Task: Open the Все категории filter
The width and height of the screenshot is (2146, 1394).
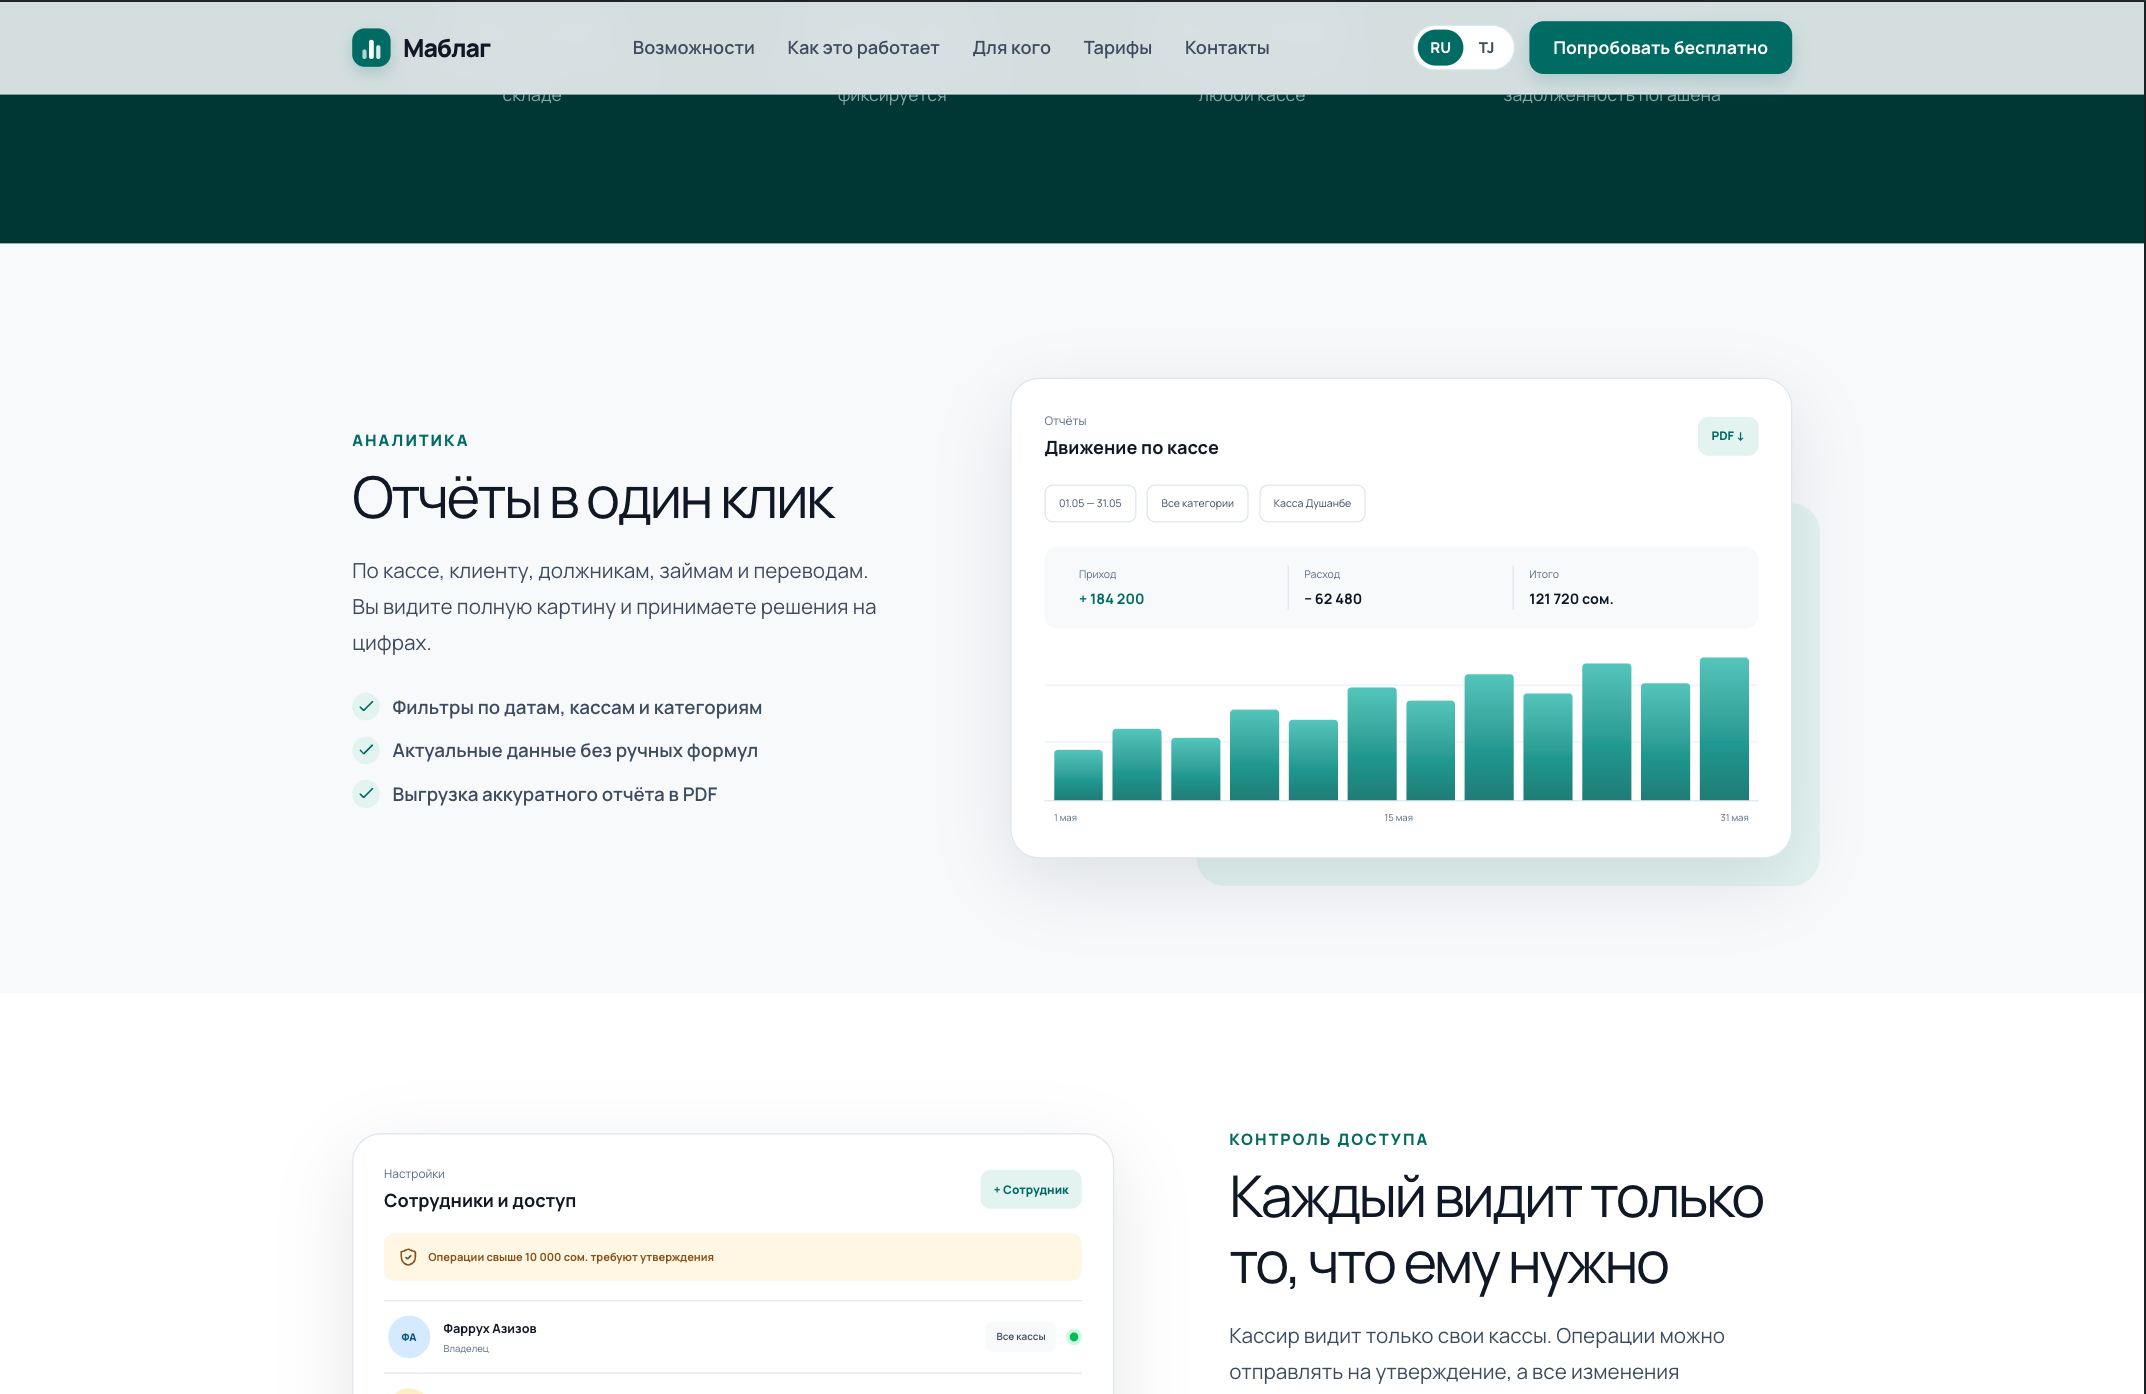Action: coord(1197,503)
